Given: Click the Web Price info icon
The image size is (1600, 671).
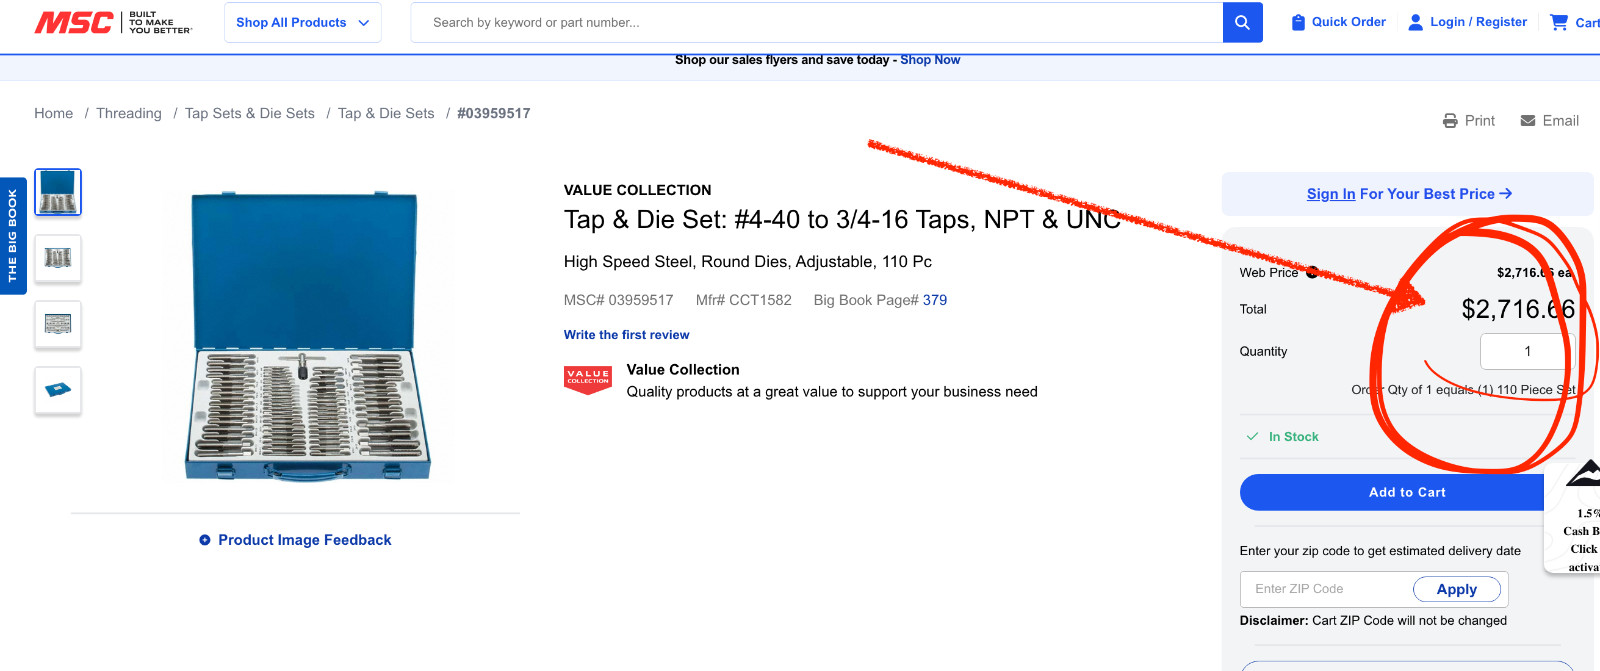Looking at the screenshot, I should click(x=1312, y=272).
